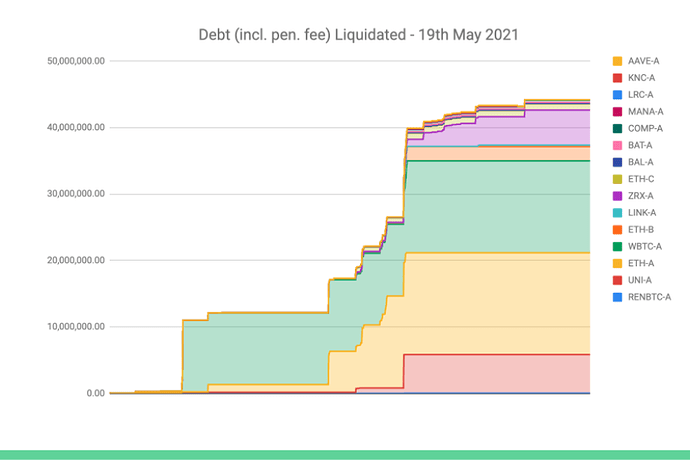Image resolution: width=690 pixels, height=460 pixels.
Task: Click the 50,000,000.00 y-axis label
Action: (77, 61)
